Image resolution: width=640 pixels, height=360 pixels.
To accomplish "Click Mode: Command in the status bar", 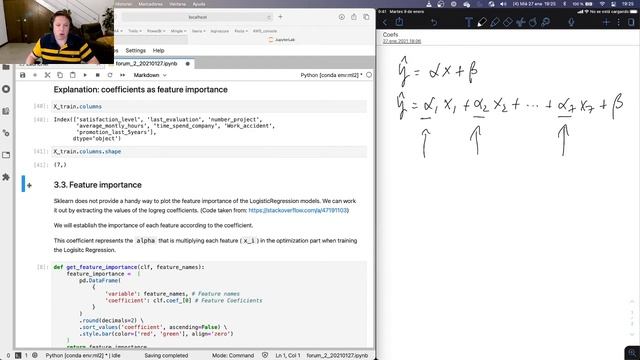I will click(233, 356).
